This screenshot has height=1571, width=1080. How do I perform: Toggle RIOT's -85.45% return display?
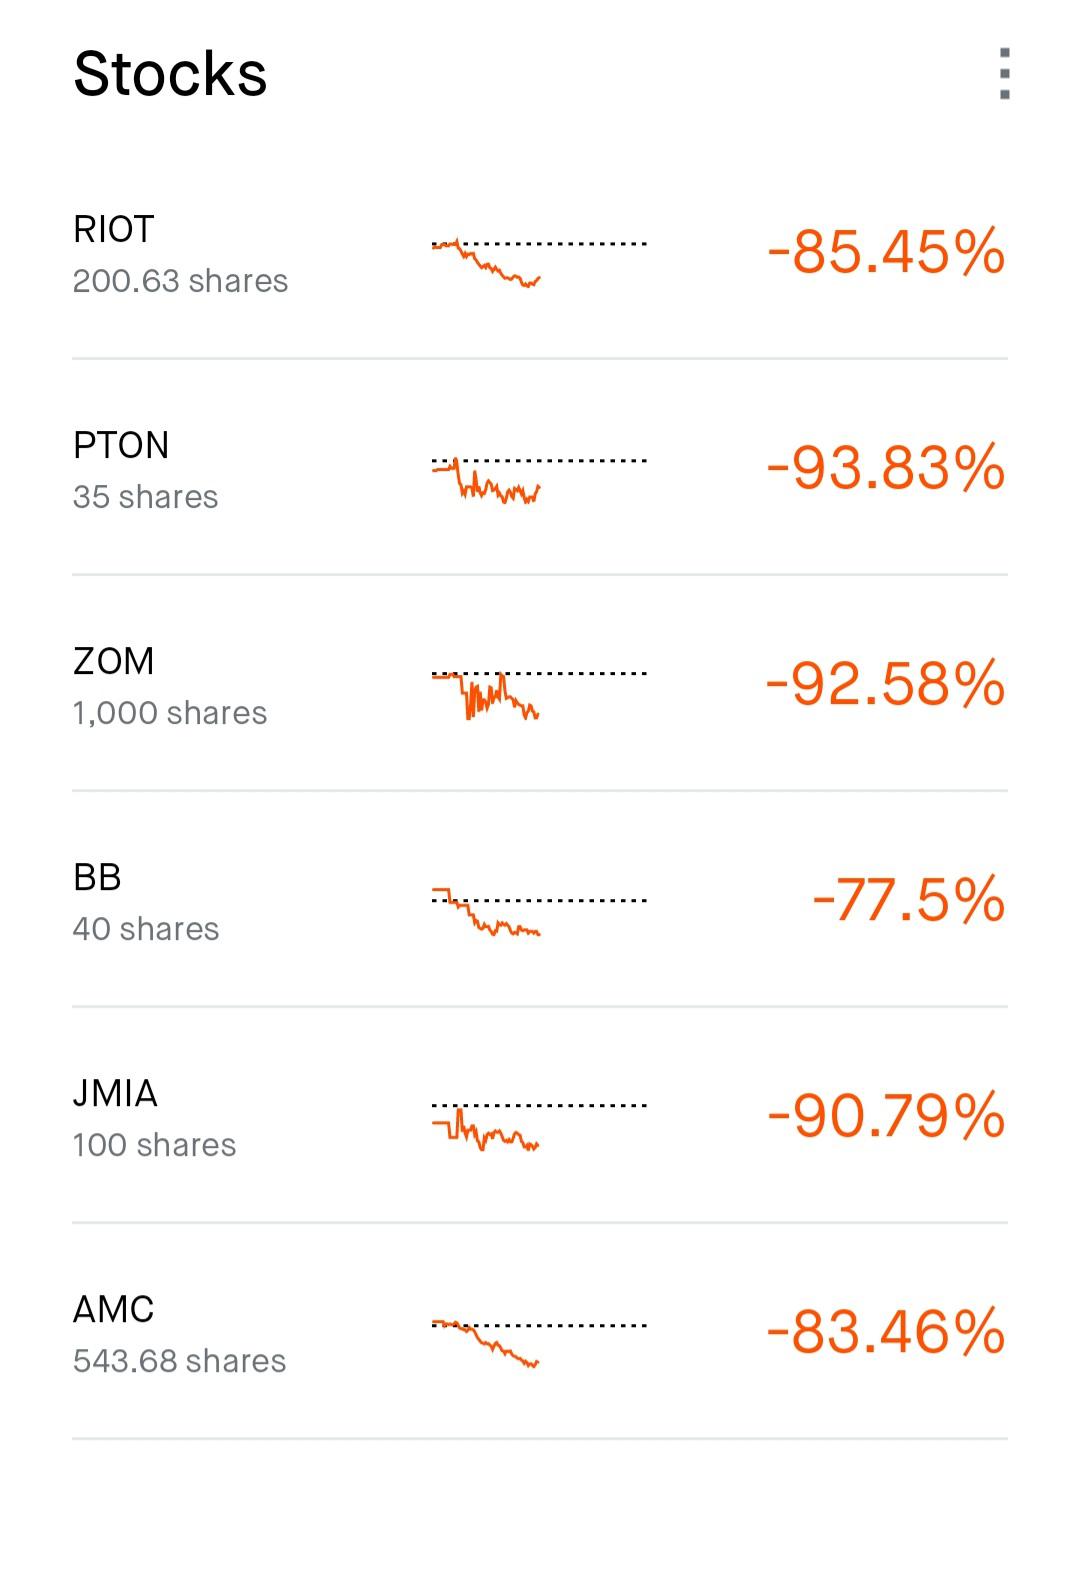(886, 252)
